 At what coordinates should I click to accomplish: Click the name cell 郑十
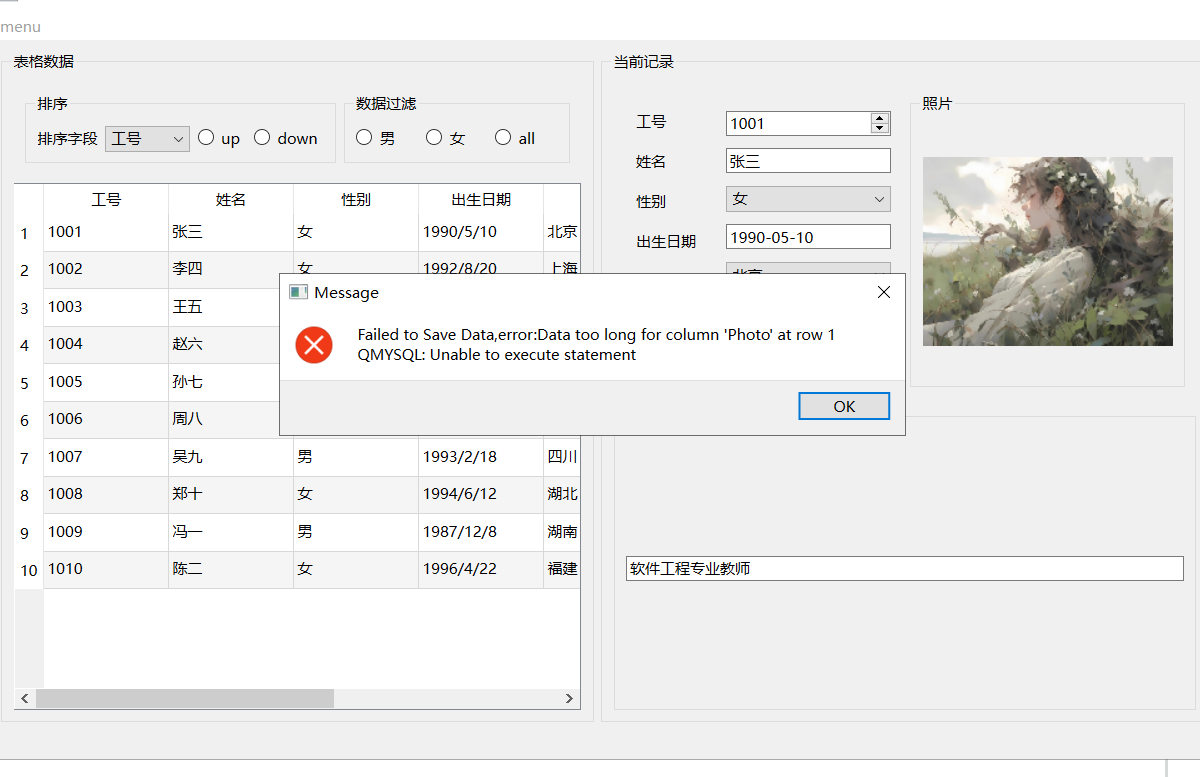click(x=231, y=494)
